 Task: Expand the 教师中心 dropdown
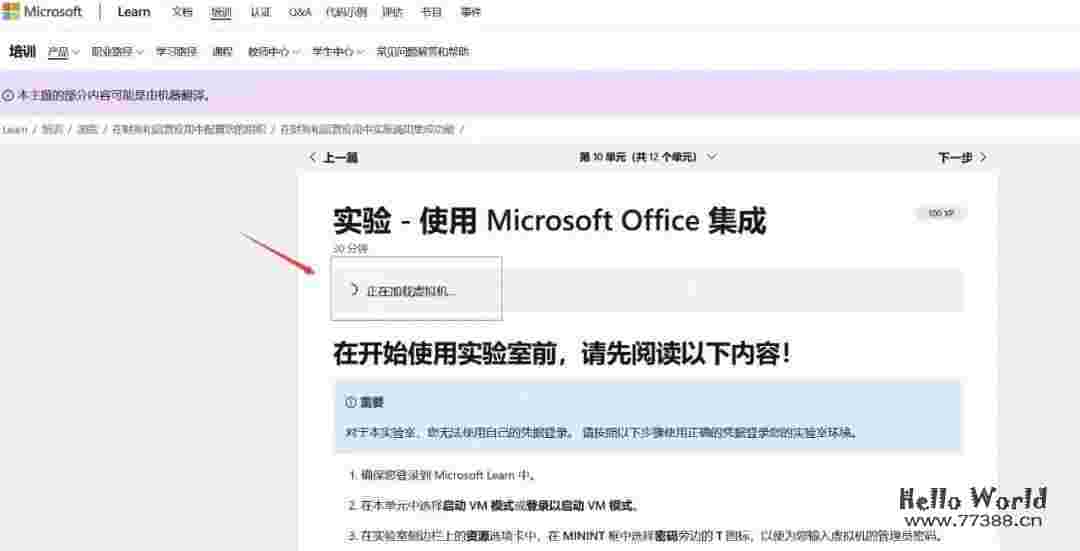(x=274, y=52)
